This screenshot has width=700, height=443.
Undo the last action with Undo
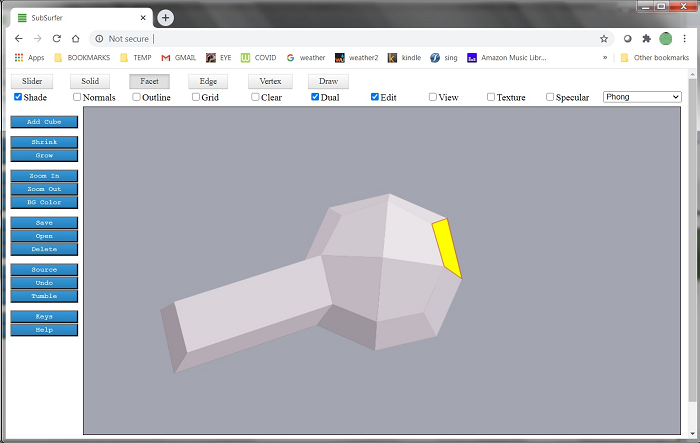click(44, 283)
